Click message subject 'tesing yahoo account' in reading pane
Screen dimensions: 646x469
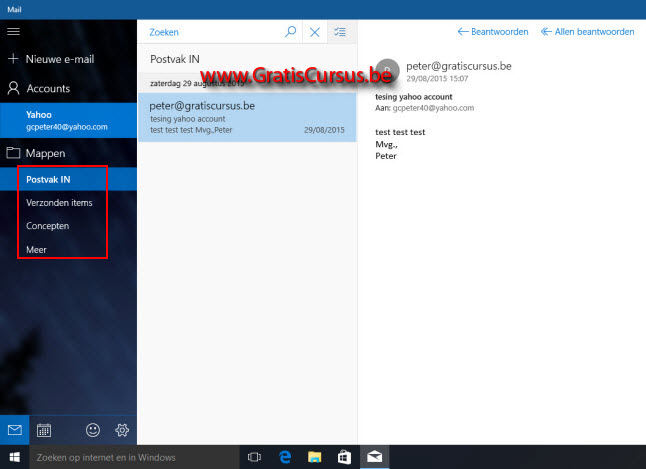point(414,97)
